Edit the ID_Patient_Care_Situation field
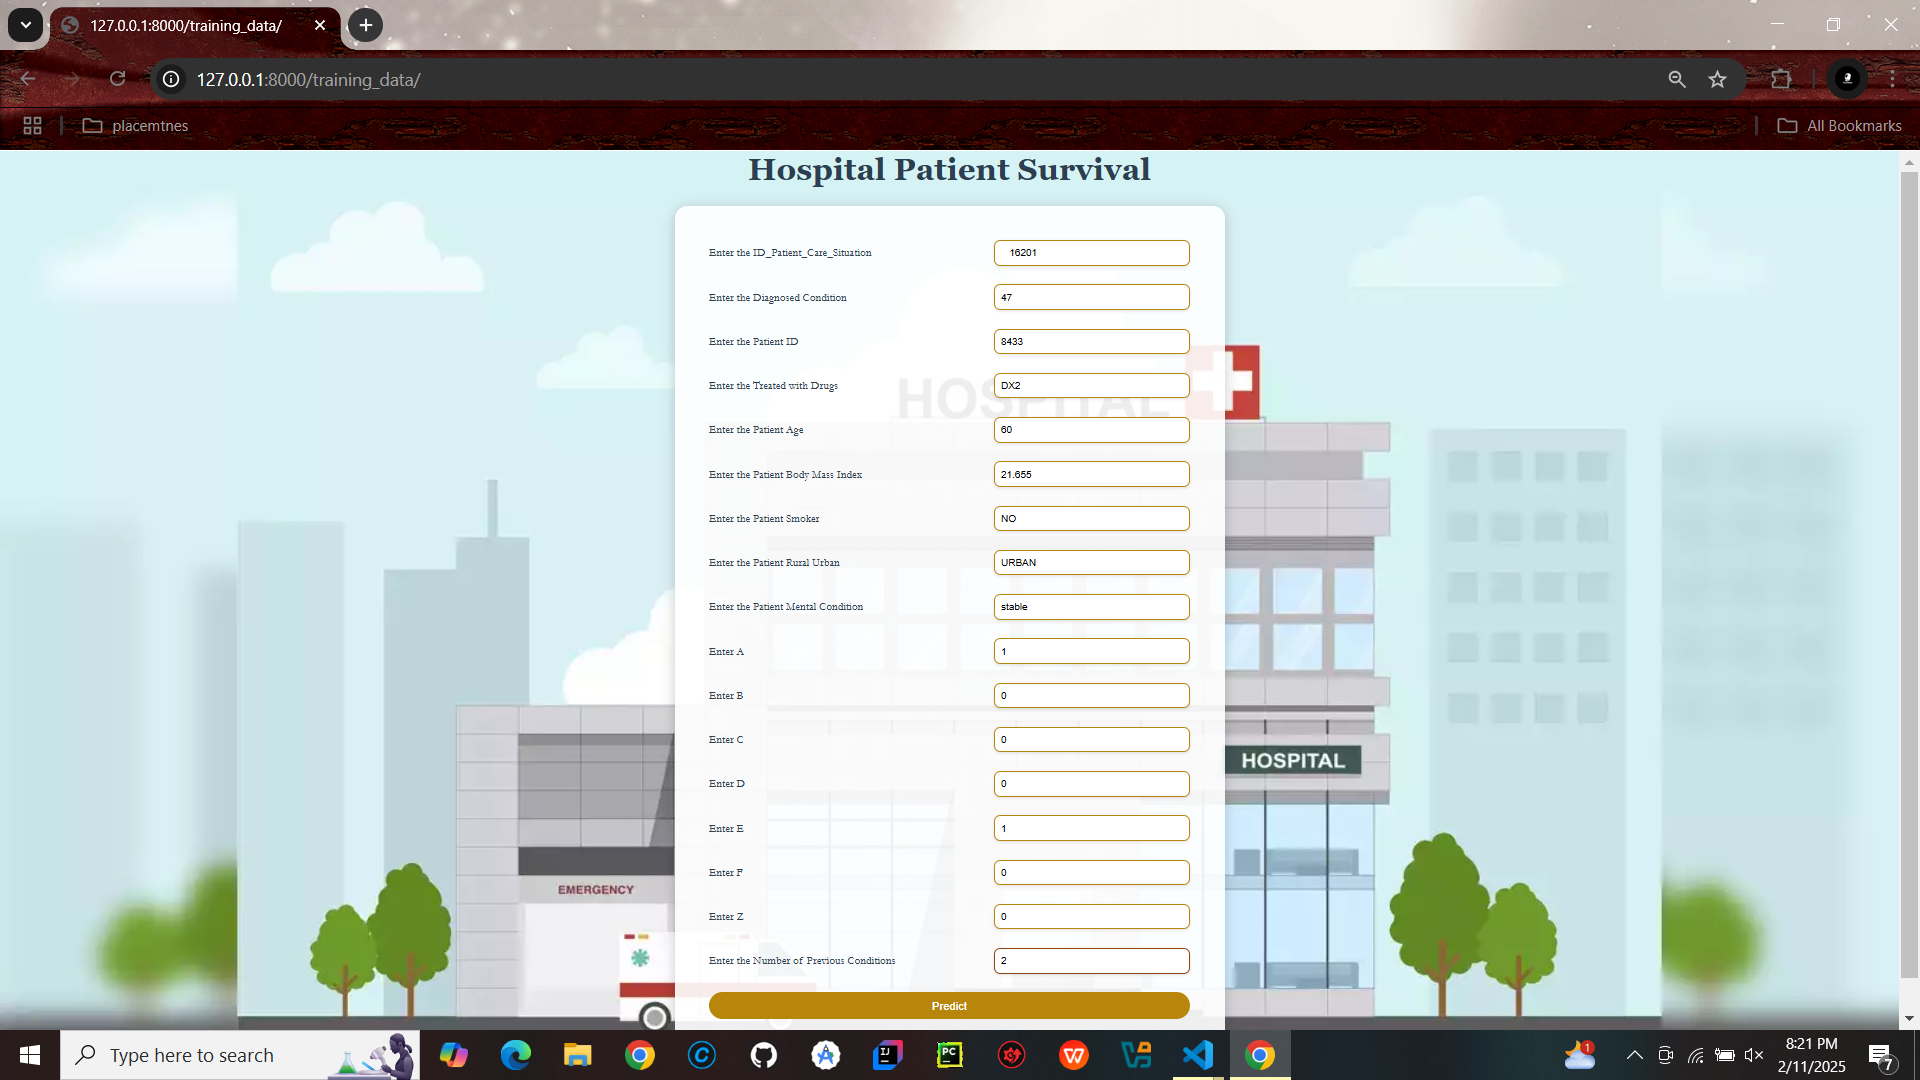Image resolution: width=1920 pixels, height=1080 pixels. [1091, 253]
